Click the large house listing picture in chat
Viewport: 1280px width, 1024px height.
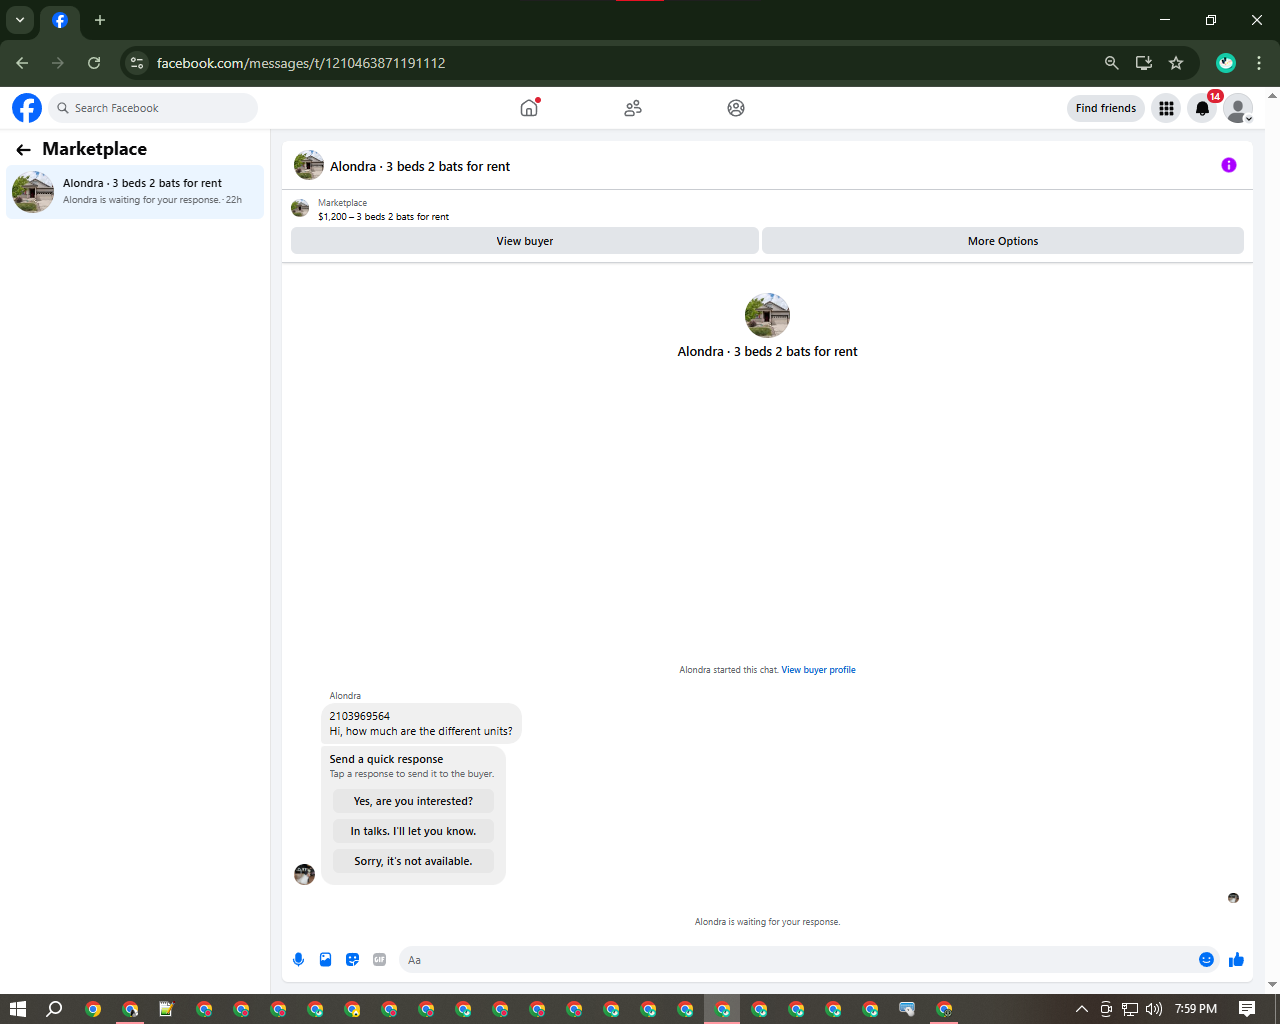767,315
